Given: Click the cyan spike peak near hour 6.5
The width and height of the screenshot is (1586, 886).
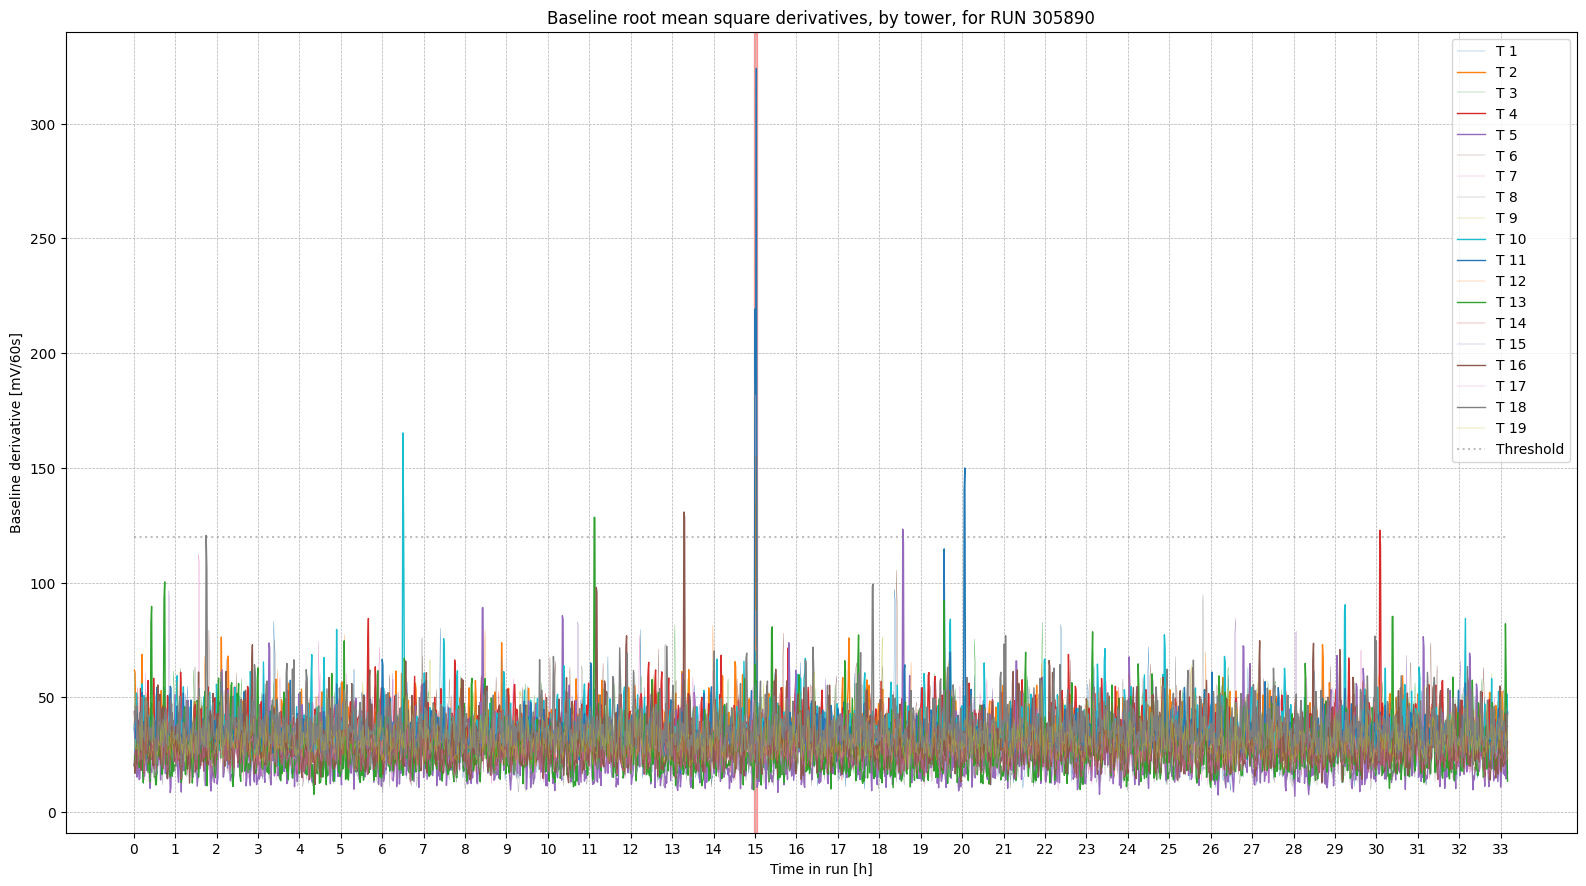Looking at the screenshot, I should click(x=403, y=434).
